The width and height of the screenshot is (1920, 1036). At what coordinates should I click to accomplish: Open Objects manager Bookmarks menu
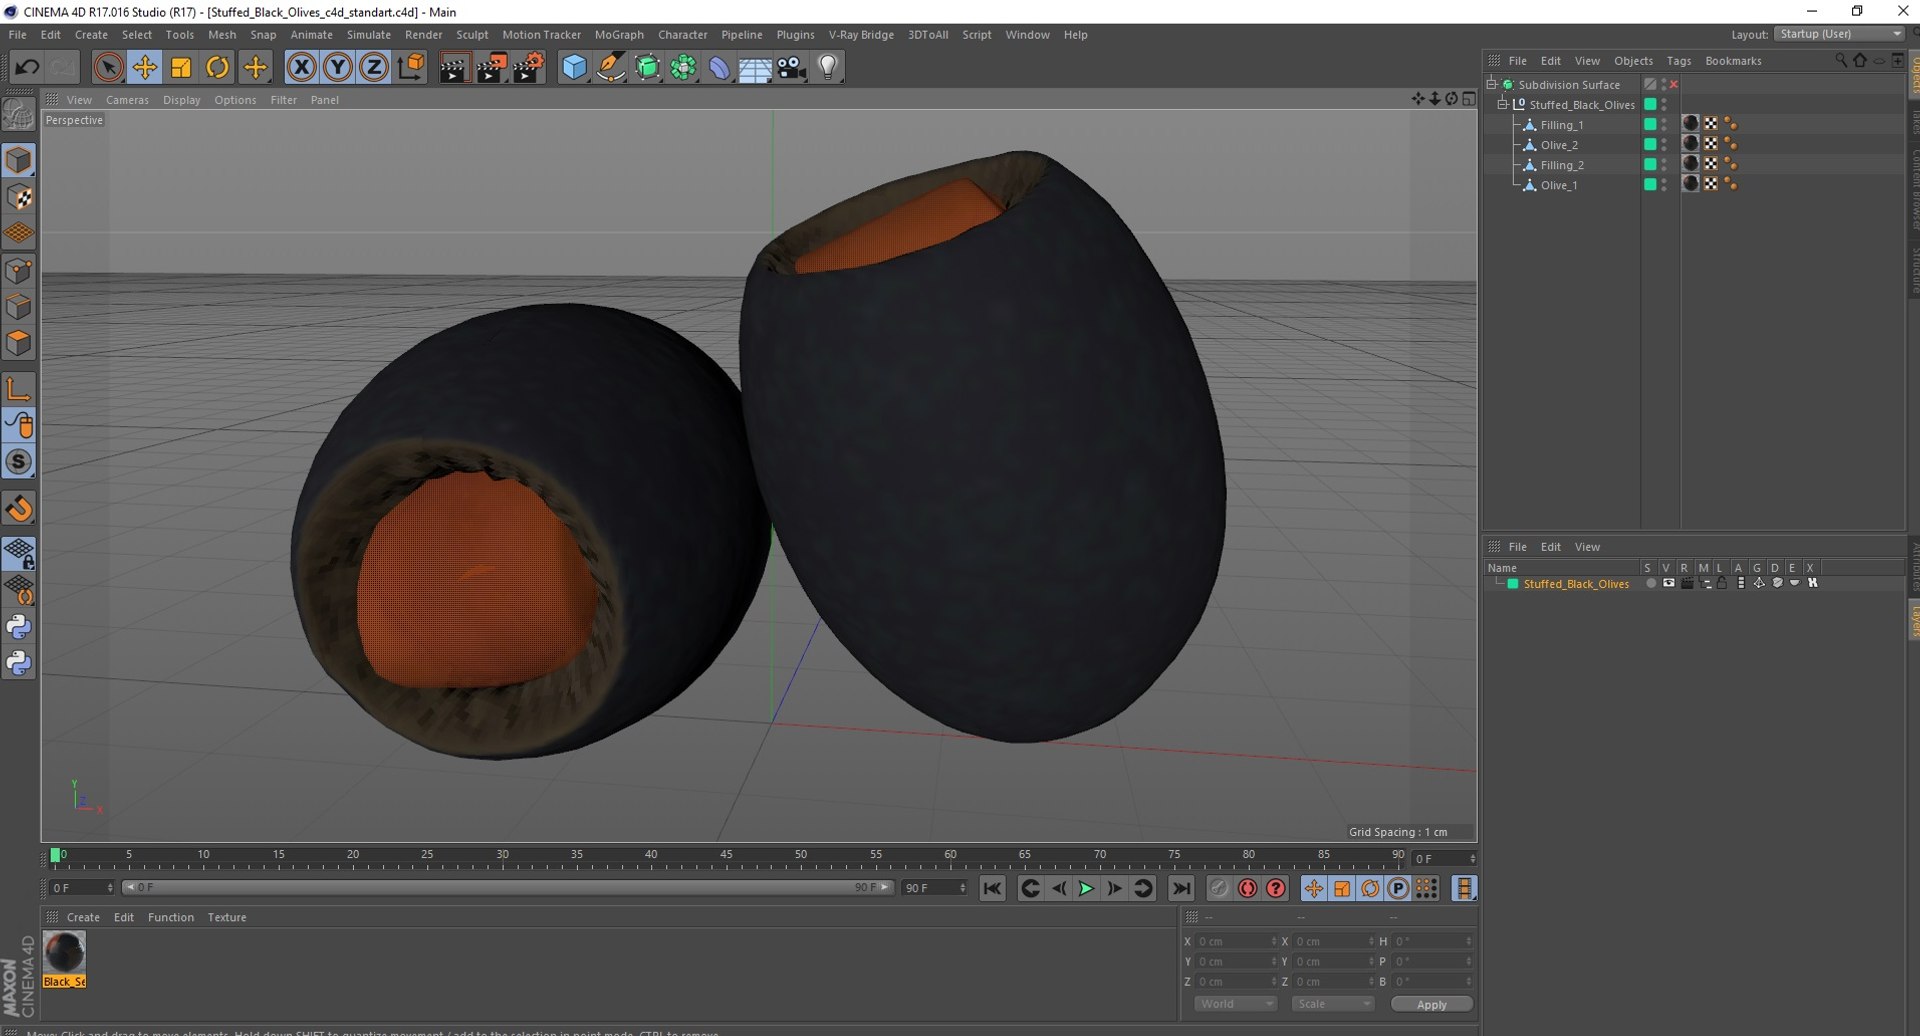(x=1733, y=61)
